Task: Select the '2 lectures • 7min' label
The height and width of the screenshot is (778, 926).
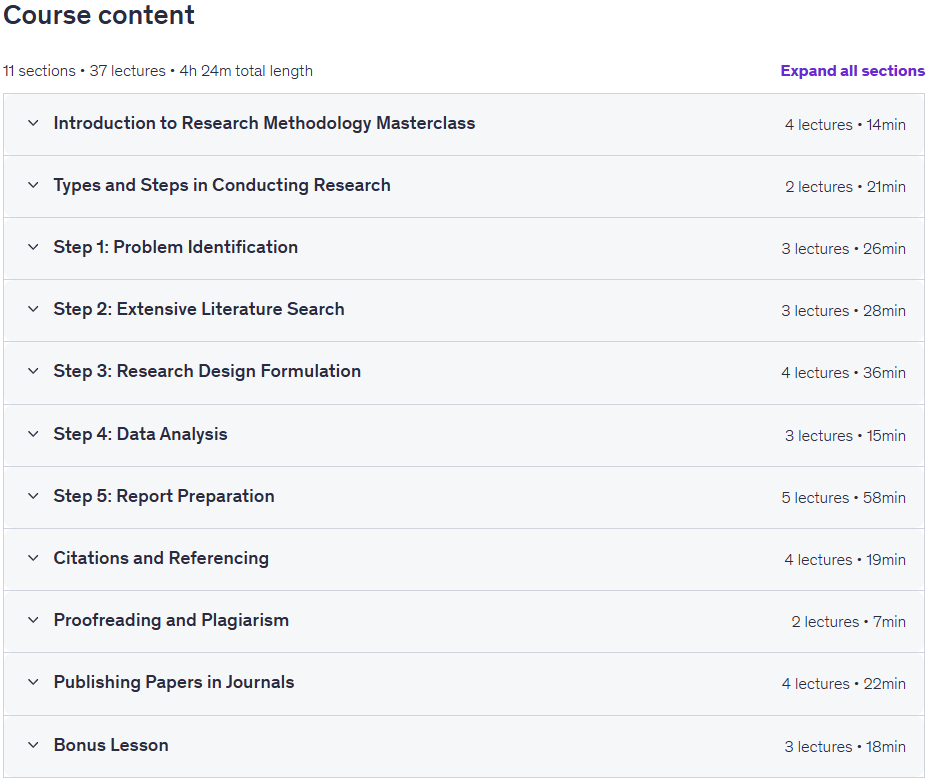Action: pyautogui.click(x=849, y=621)
